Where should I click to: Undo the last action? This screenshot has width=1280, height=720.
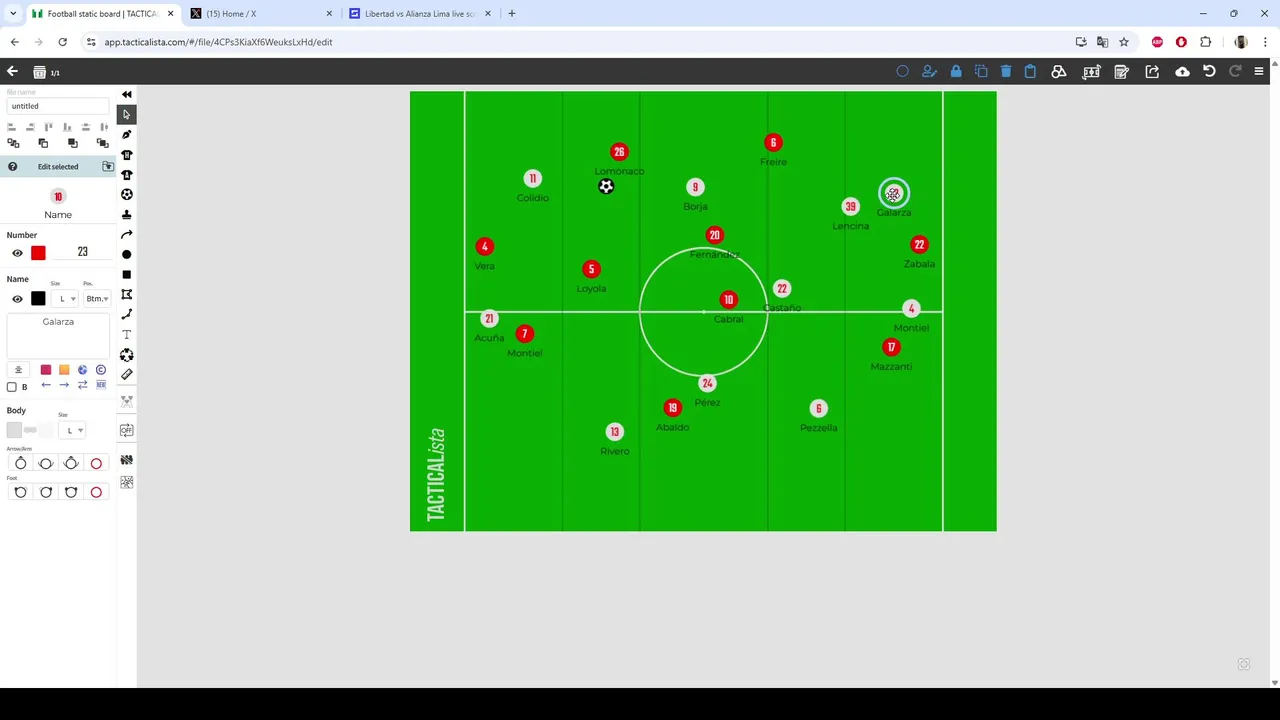[x=1209, y=72]
